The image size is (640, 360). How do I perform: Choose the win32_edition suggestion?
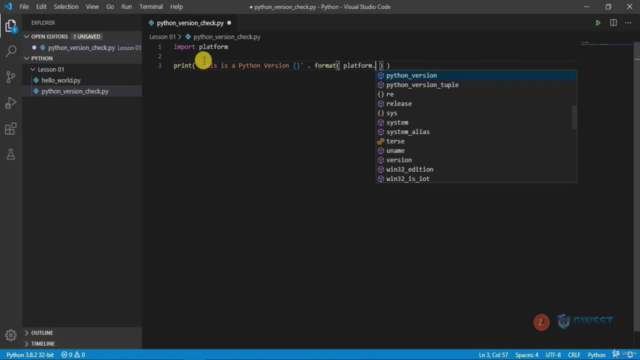click(476, 169)
